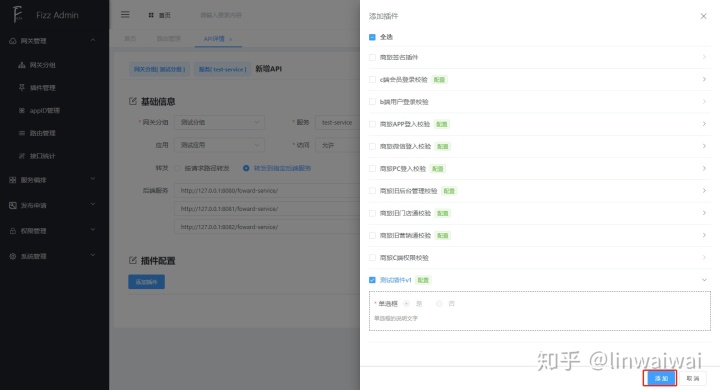Click the 首页 breadcrumb grid icon

click(151, 15)
